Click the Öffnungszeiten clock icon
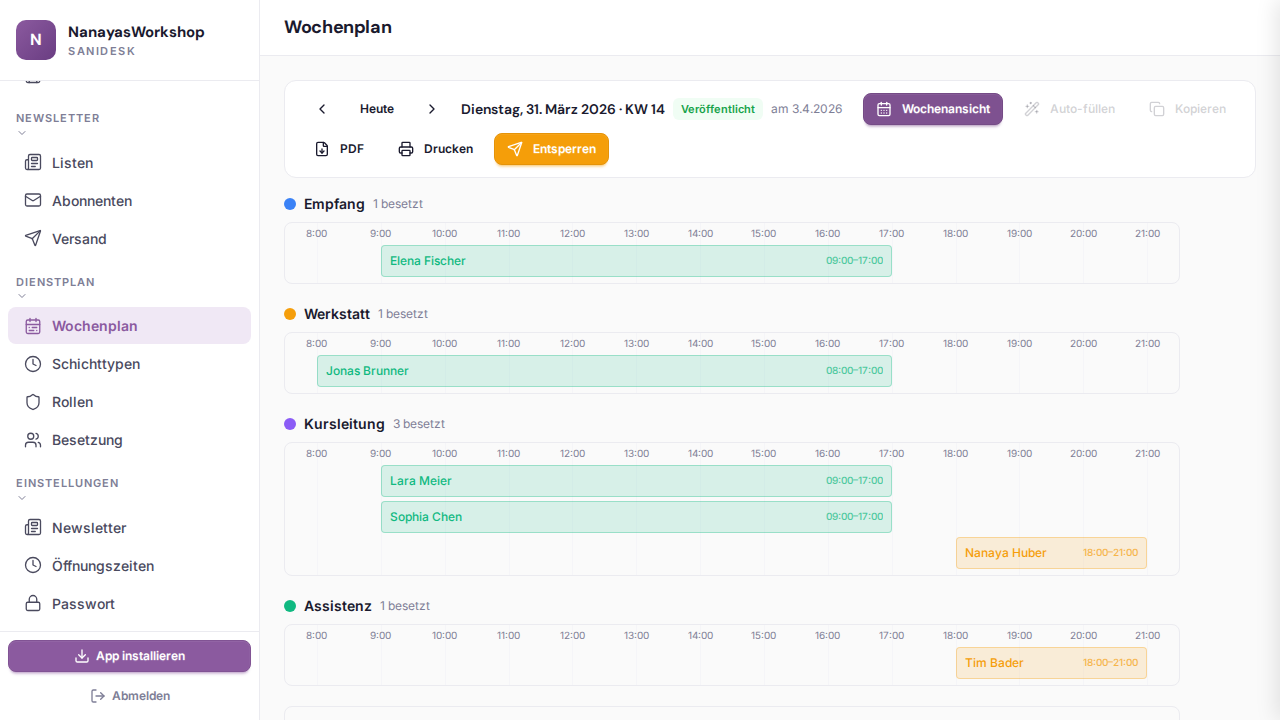 click(33, 566)
